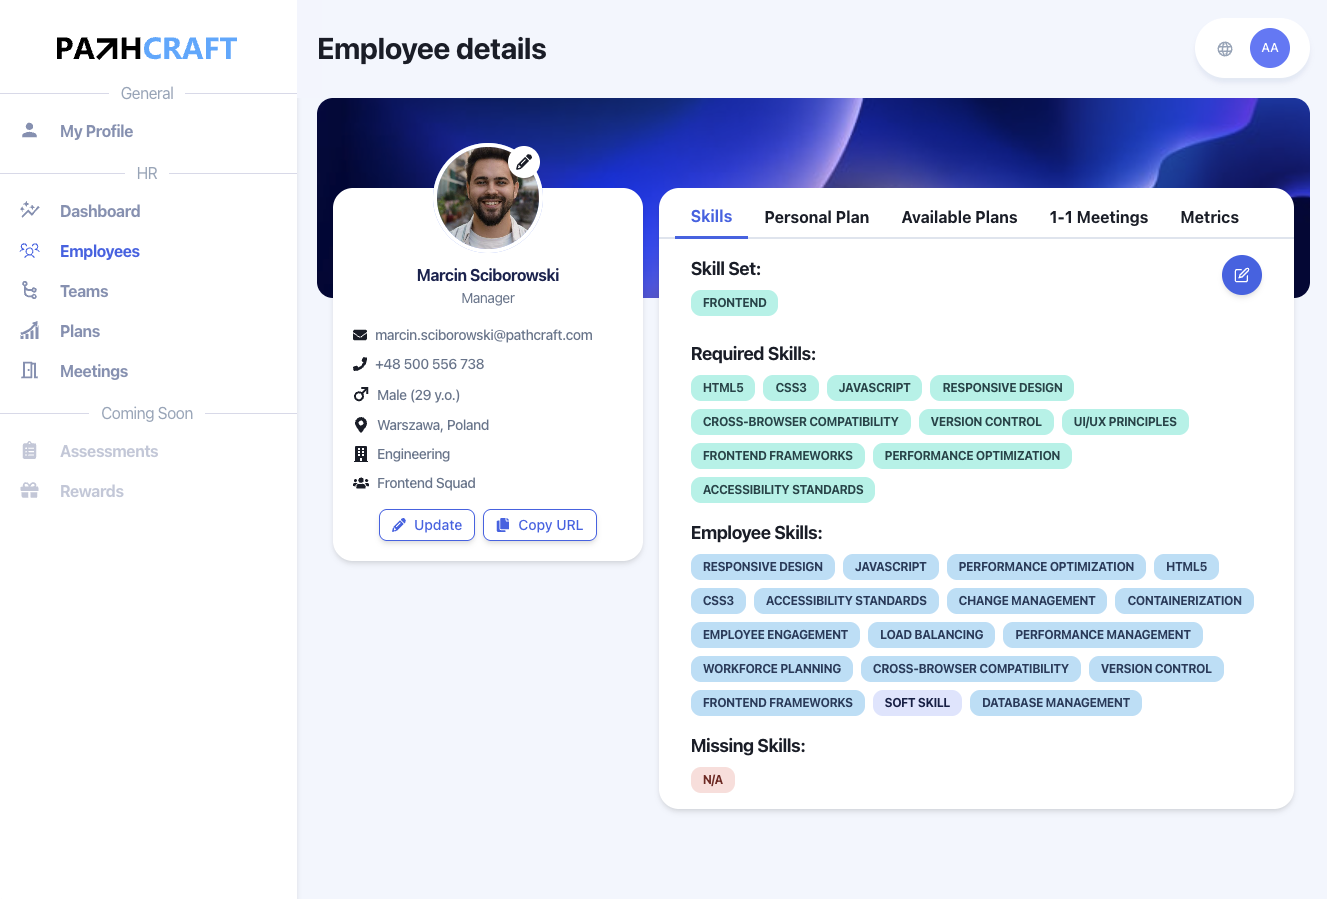Click the Male (29 y.o.) text
The image size is (1327, 899).
point(418,395)
